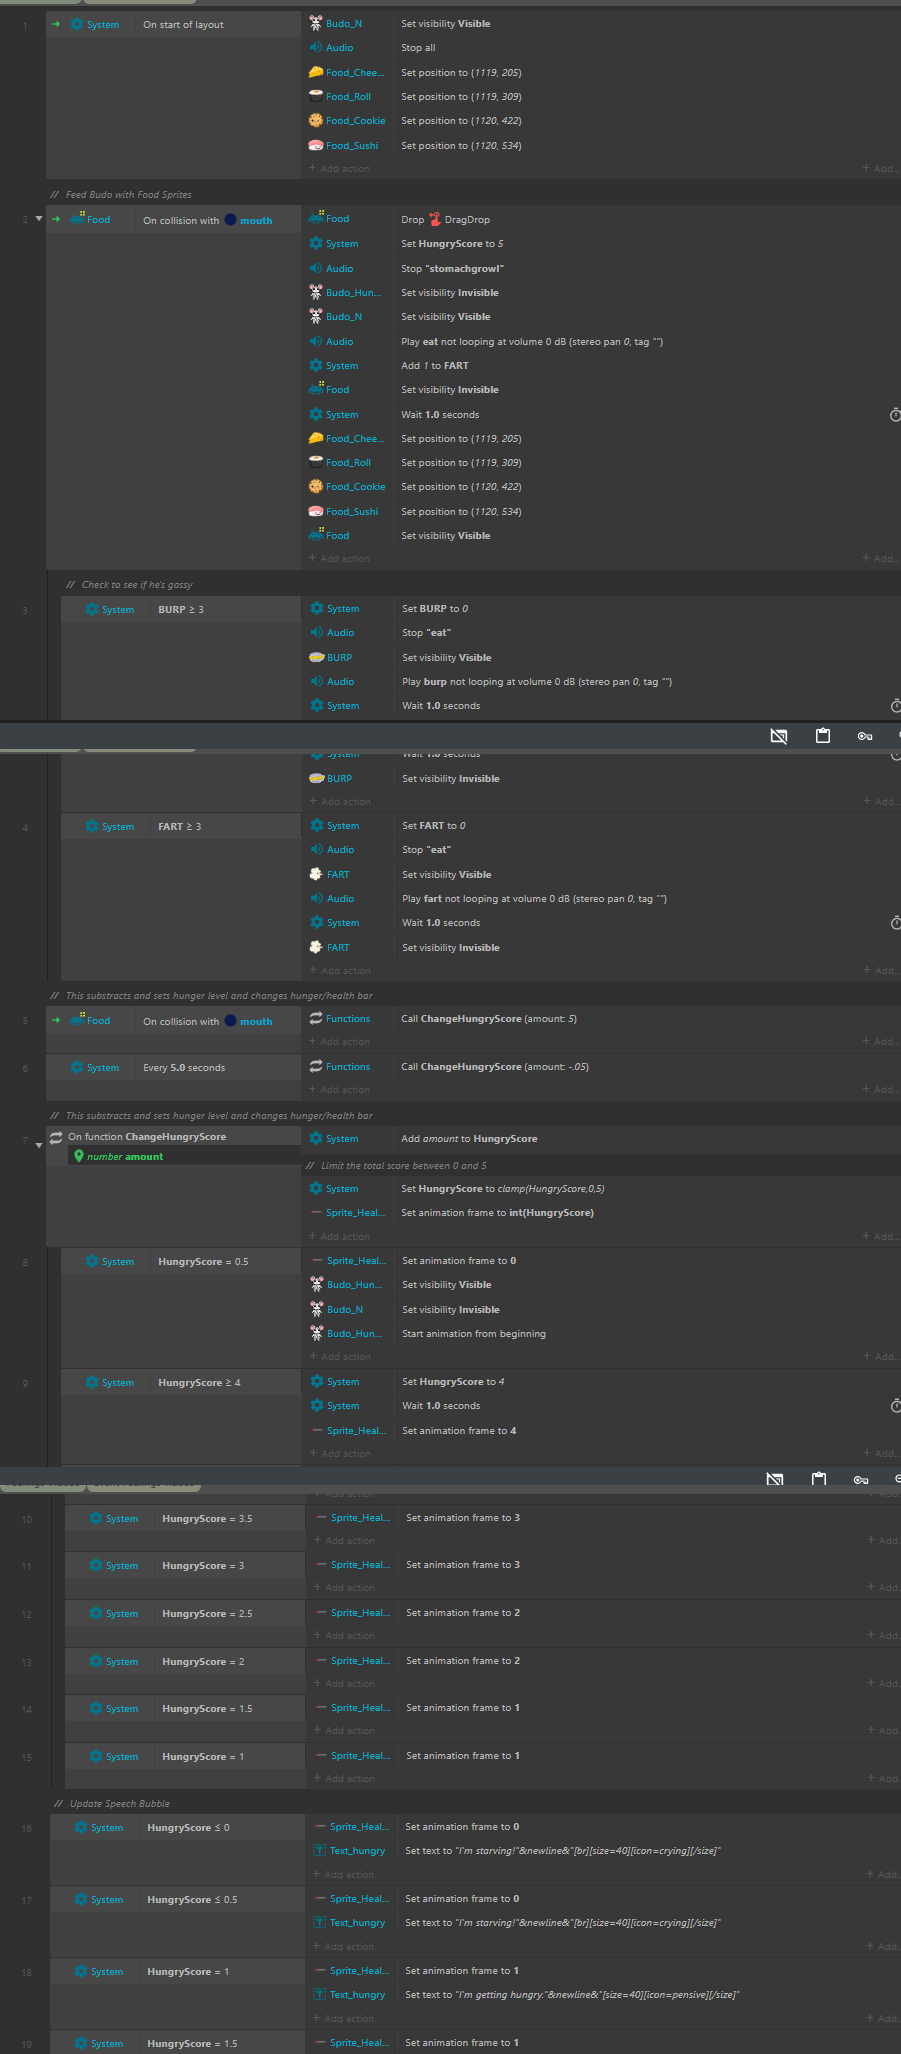Click Add action under Call ChangeHungryScore (amount: 5)
Viewport: 901px width, 2054px height.
(x=340, y=1042)
